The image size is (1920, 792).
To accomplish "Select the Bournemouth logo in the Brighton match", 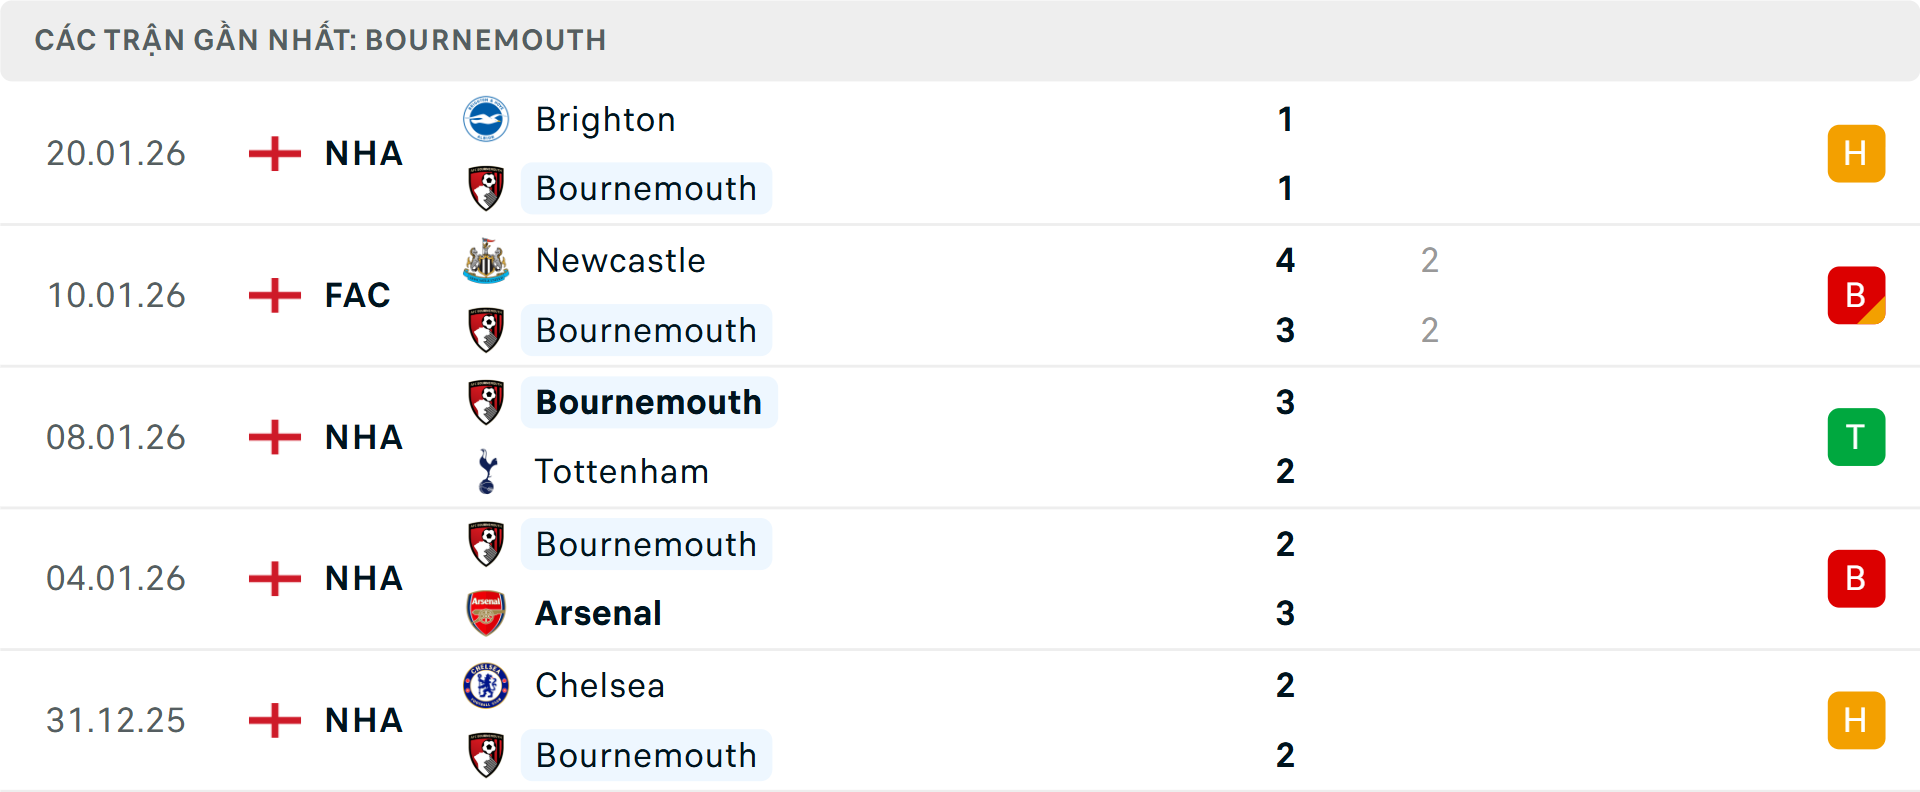I will [486, 188].
